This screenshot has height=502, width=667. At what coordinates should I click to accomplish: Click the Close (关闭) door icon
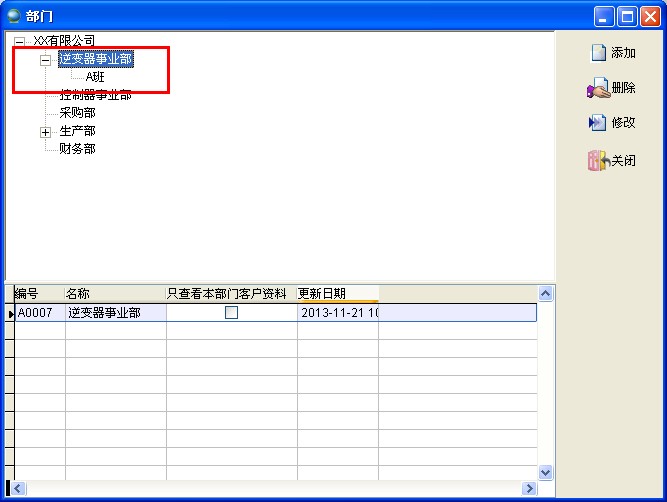tap(598, 160)
